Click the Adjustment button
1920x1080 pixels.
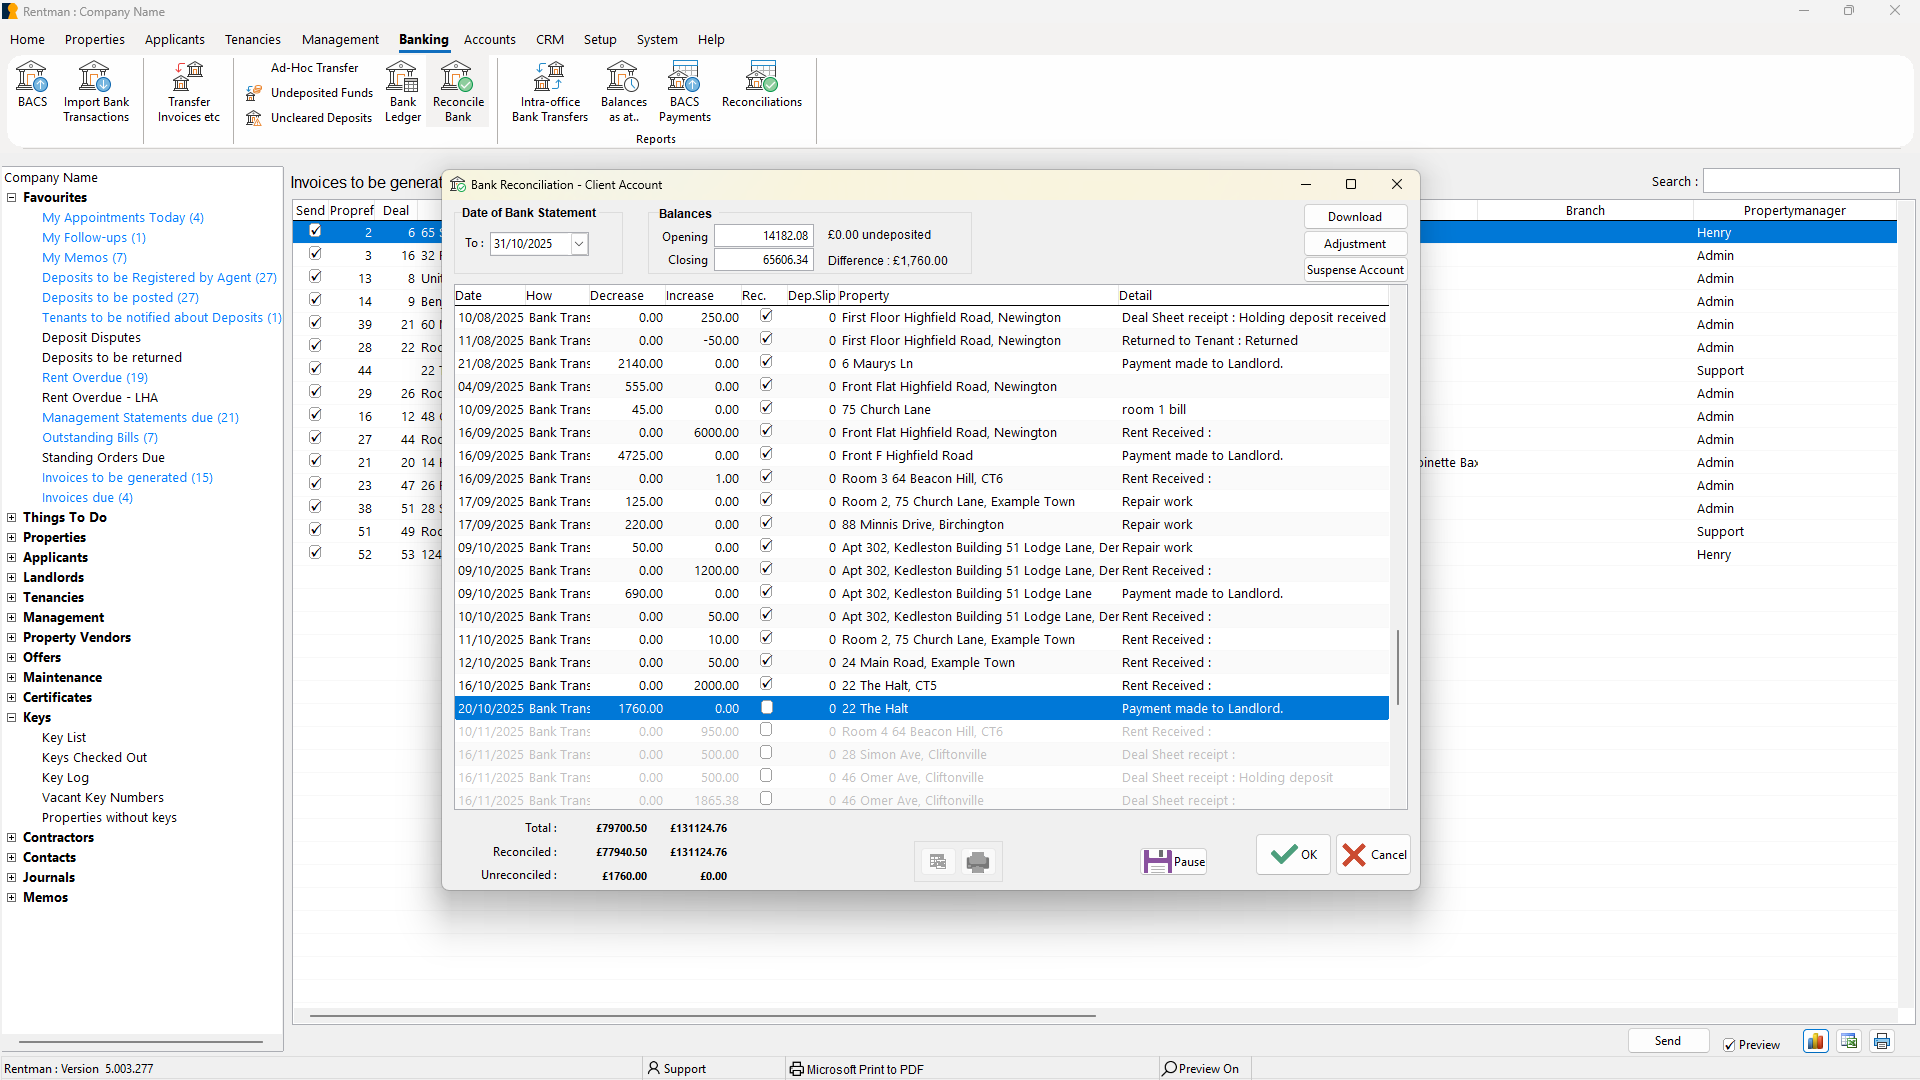[1355, 243]
